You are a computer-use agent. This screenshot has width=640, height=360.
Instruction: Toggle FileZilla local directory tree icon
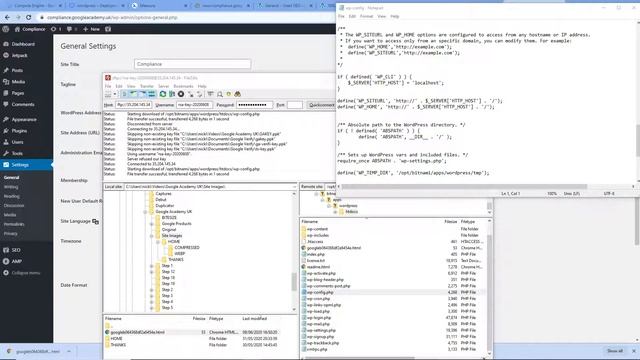click(133, 94)
